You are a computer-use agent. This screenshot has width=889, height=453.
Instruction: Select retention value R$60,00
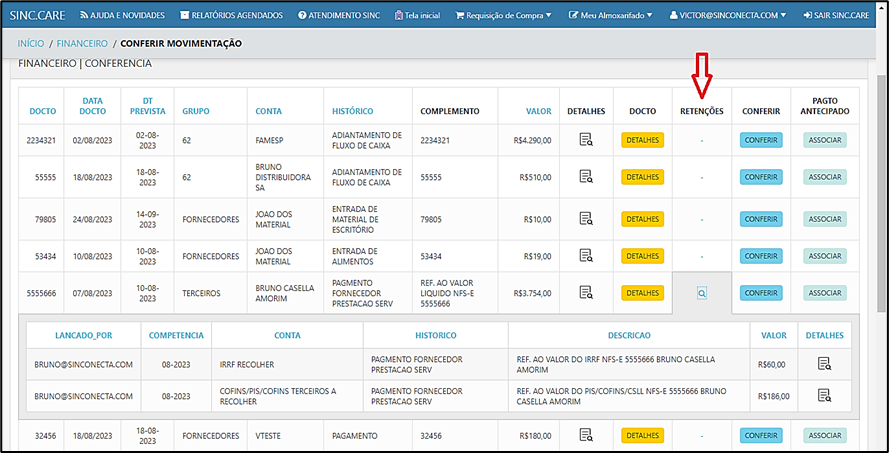click(773, 365)
